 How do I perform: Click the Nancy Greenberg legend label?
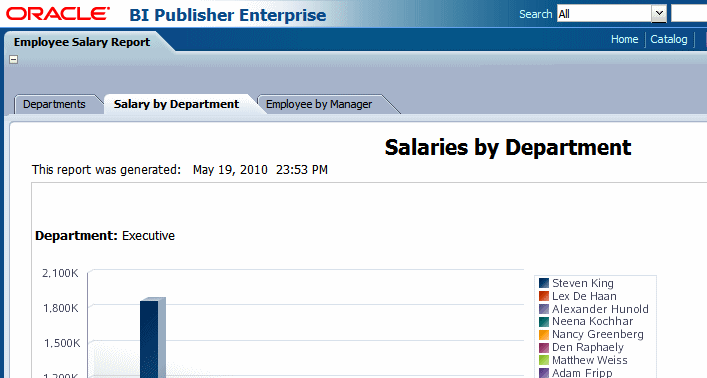click(x=598, y=335)
